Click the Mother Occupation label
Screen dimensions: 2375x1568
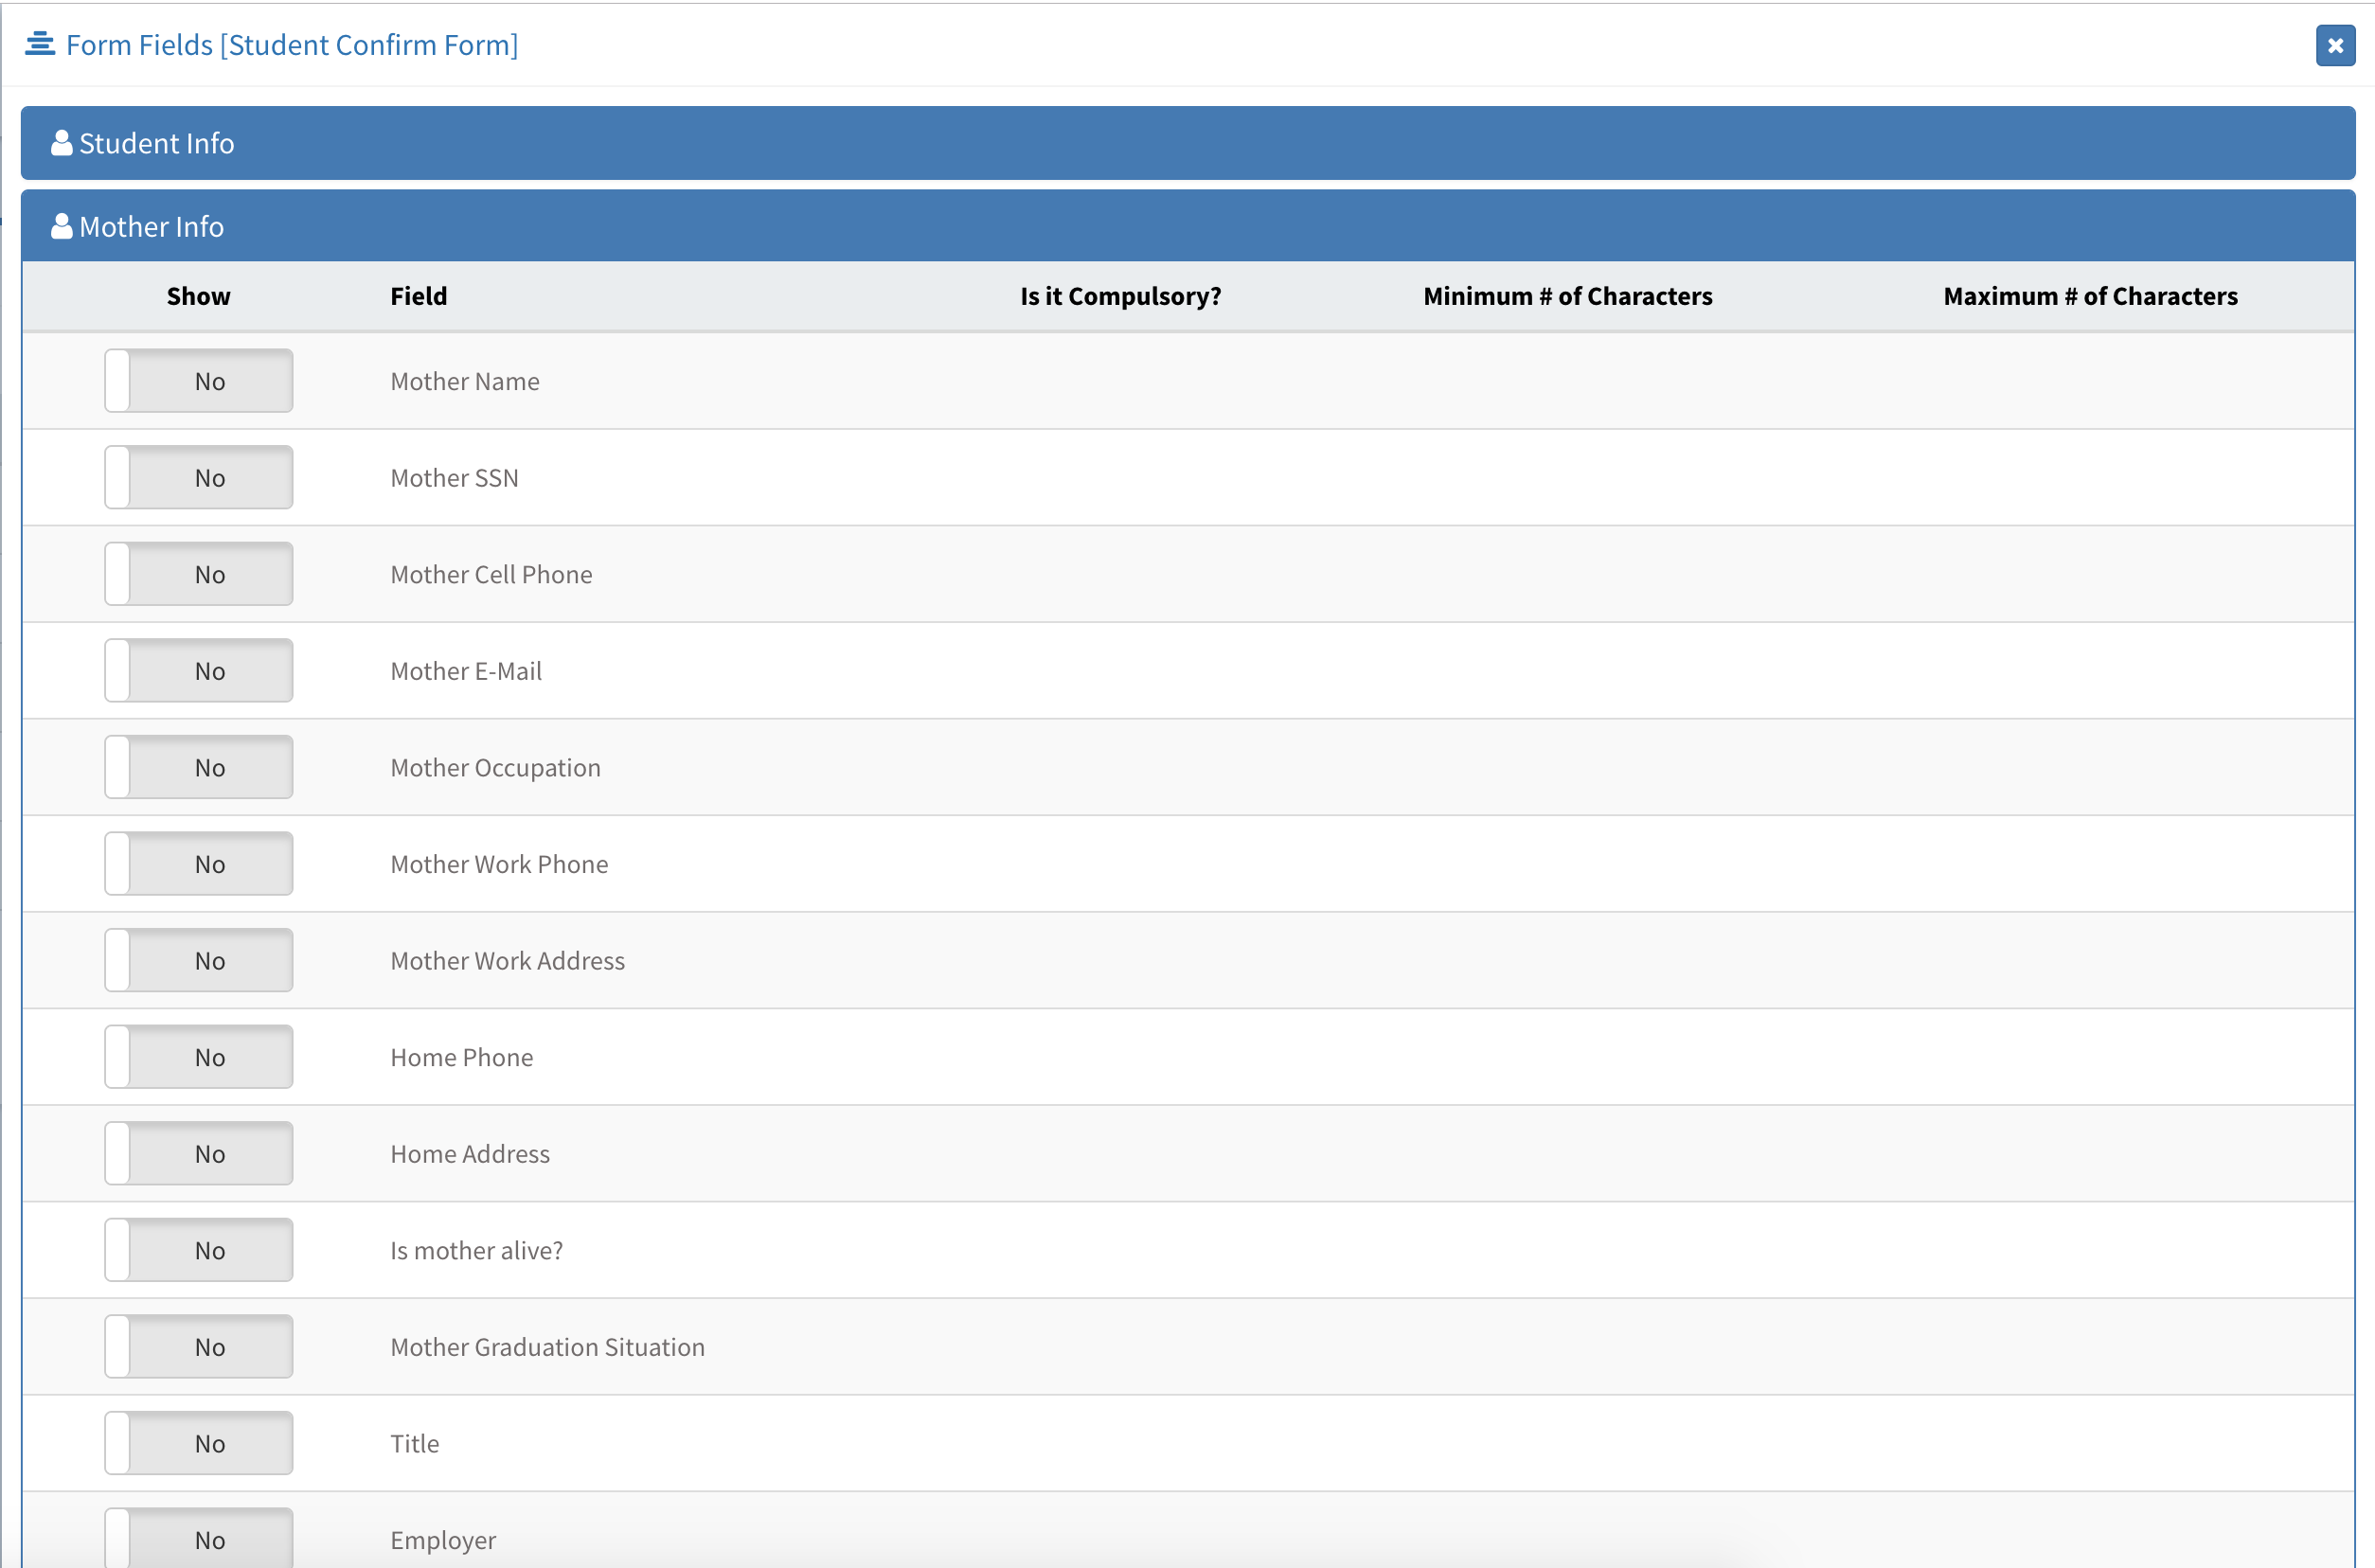pos(496,768)
